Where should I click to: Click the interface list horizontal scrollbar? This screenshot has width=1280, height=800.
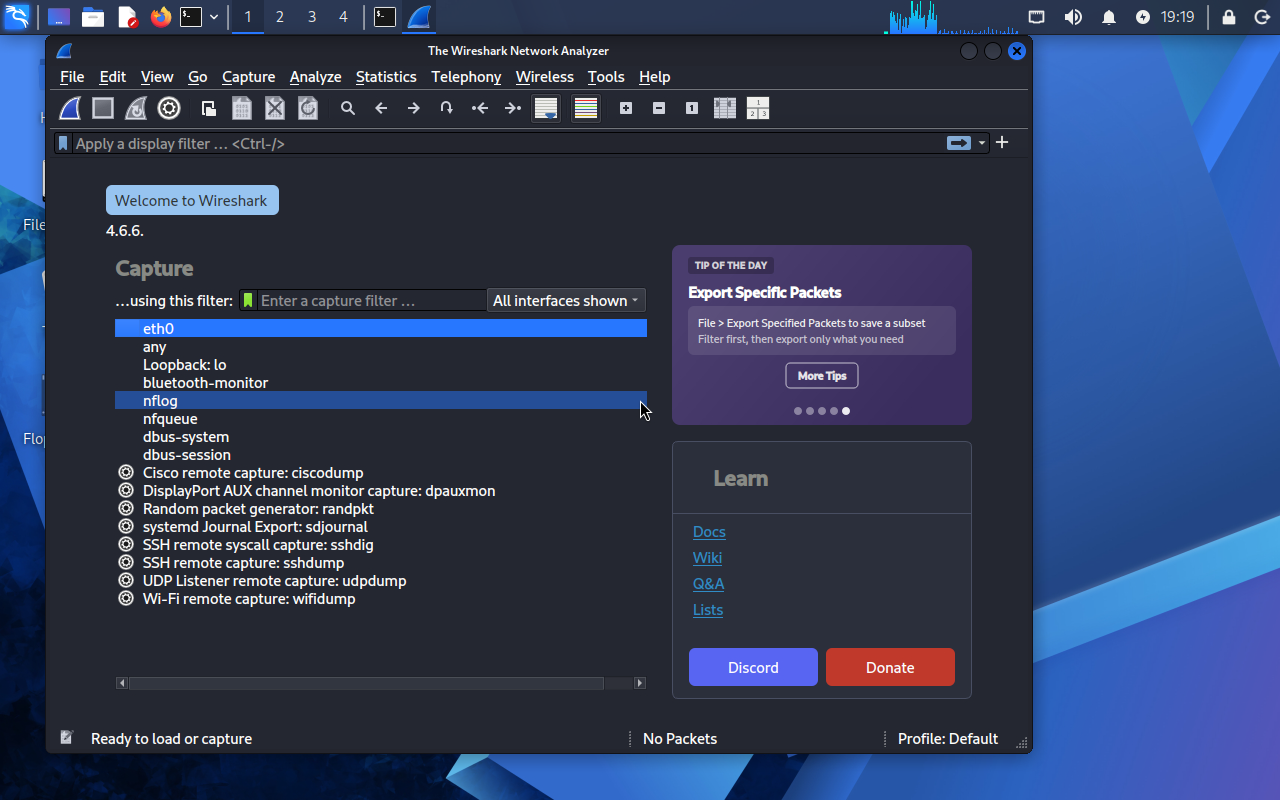coord(381,683)
